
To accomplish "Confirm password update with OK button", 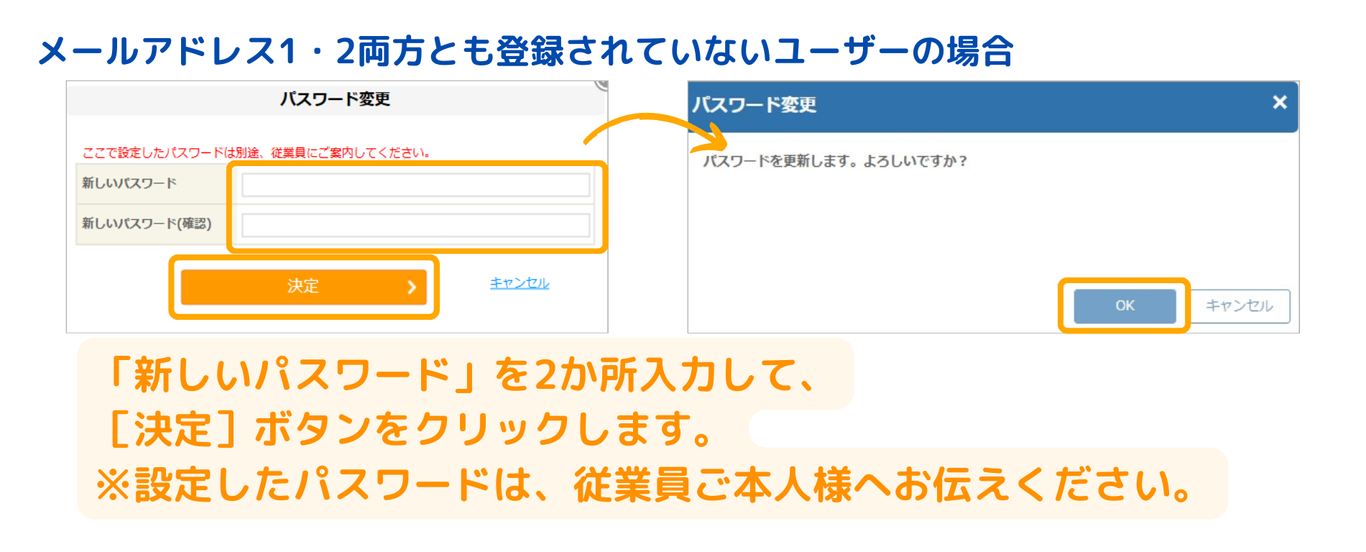I will point(1124,306).
